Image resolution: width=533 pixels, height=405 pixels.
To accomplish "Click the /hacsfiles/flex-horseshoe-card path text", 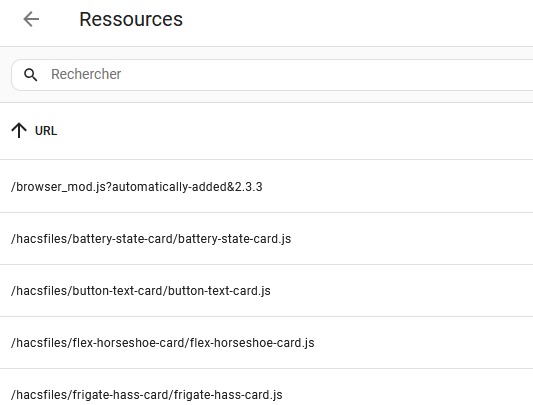I will click(99, 343).
